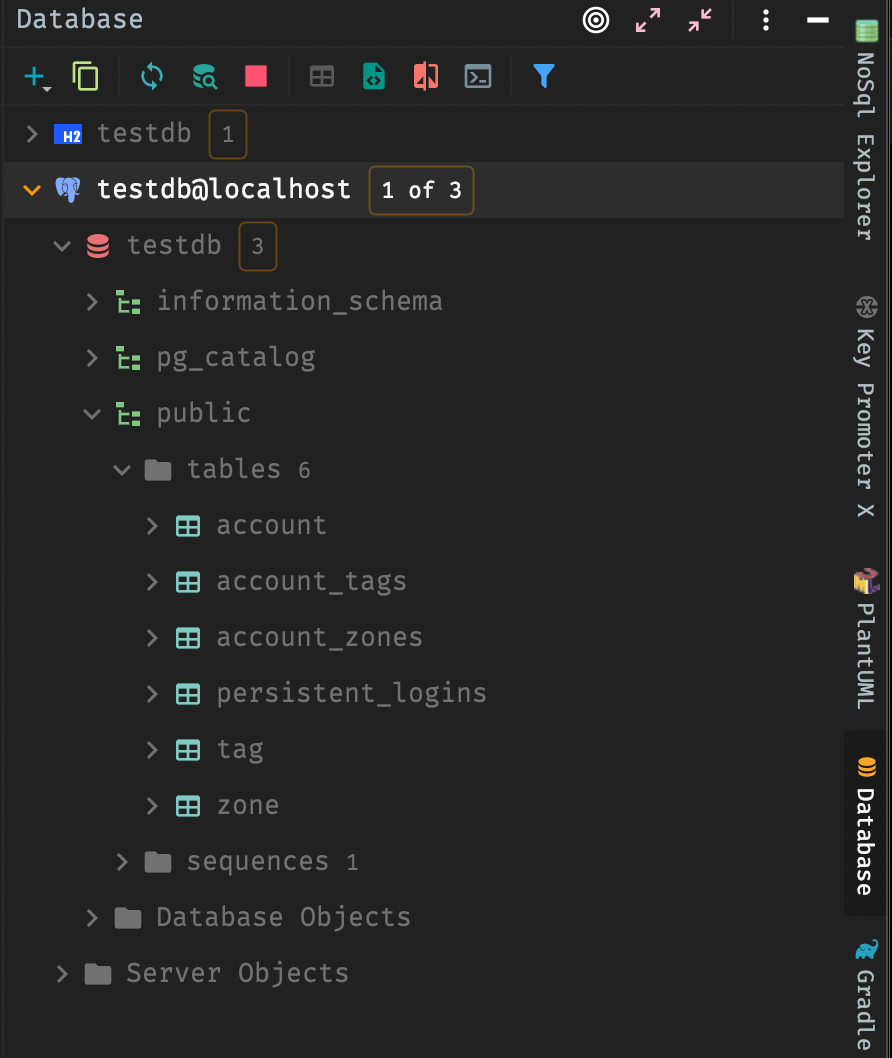Screen dimensions: 892x1058
Task: Click the table icon beside zone
Action: point(188,806)
